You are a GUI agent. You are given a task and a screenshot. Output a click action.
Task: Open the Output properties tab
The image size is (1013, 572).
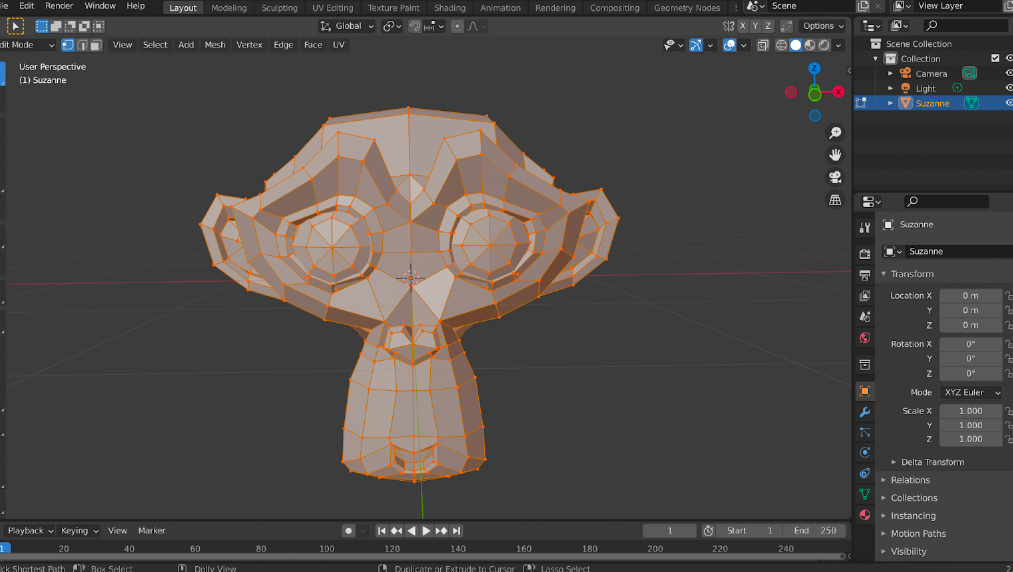(865, 275)
